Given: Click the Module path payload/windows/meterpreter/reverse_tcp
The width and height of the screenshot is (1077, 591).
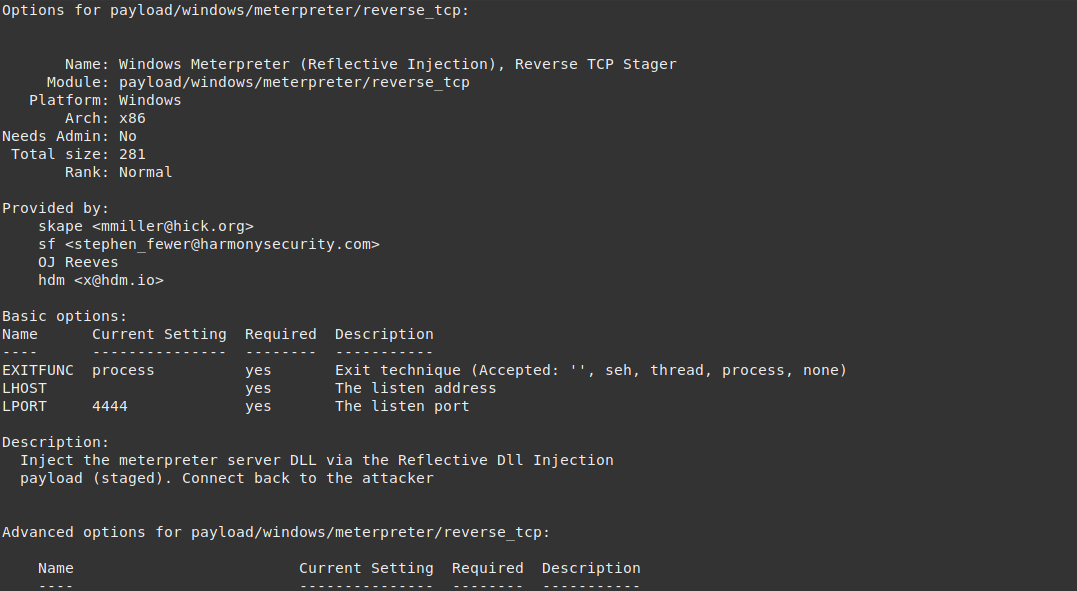Looking at the screenshot, I should 294,82.
